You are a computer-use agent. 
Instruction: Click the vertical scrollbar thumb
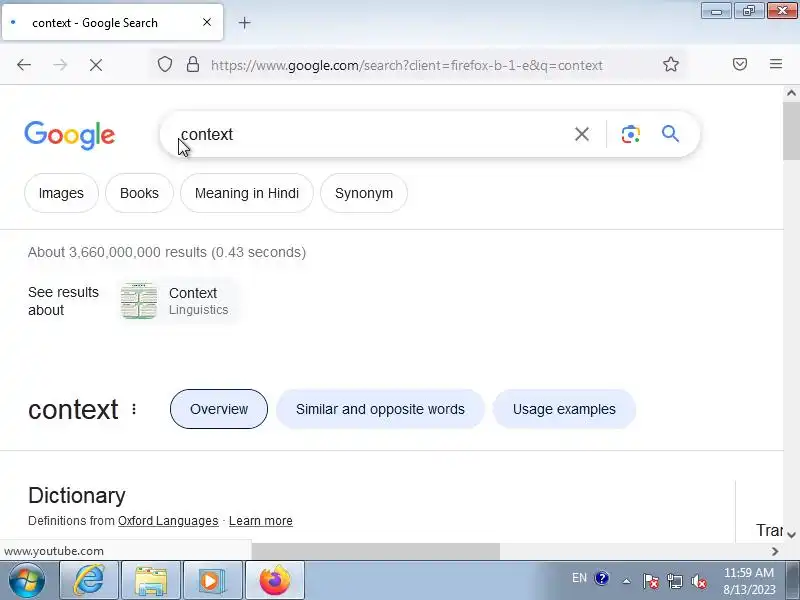(x=791, y=130)
